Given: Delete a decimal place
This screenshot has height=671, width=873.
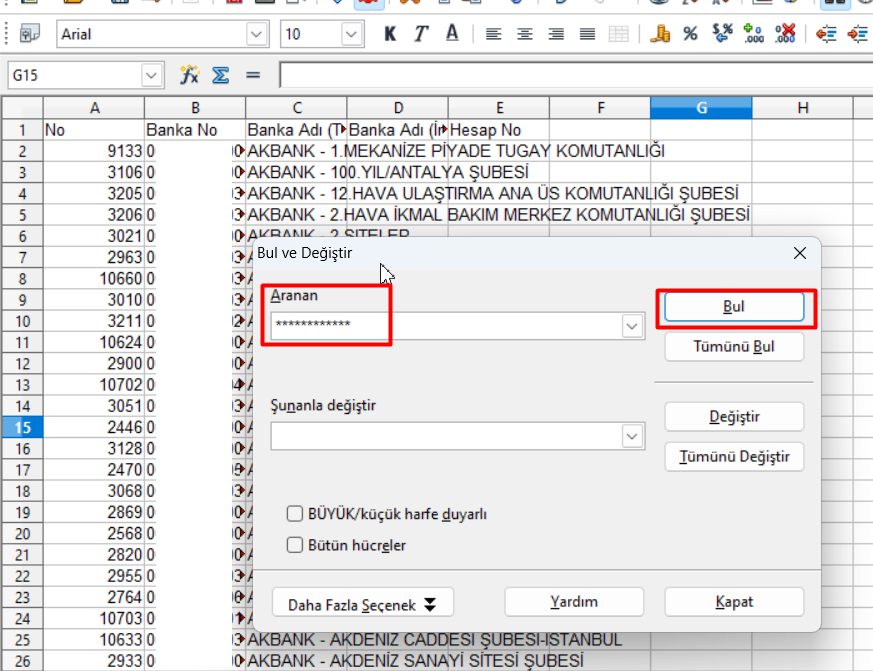Looking at the screenshot, I should [785, 35].
